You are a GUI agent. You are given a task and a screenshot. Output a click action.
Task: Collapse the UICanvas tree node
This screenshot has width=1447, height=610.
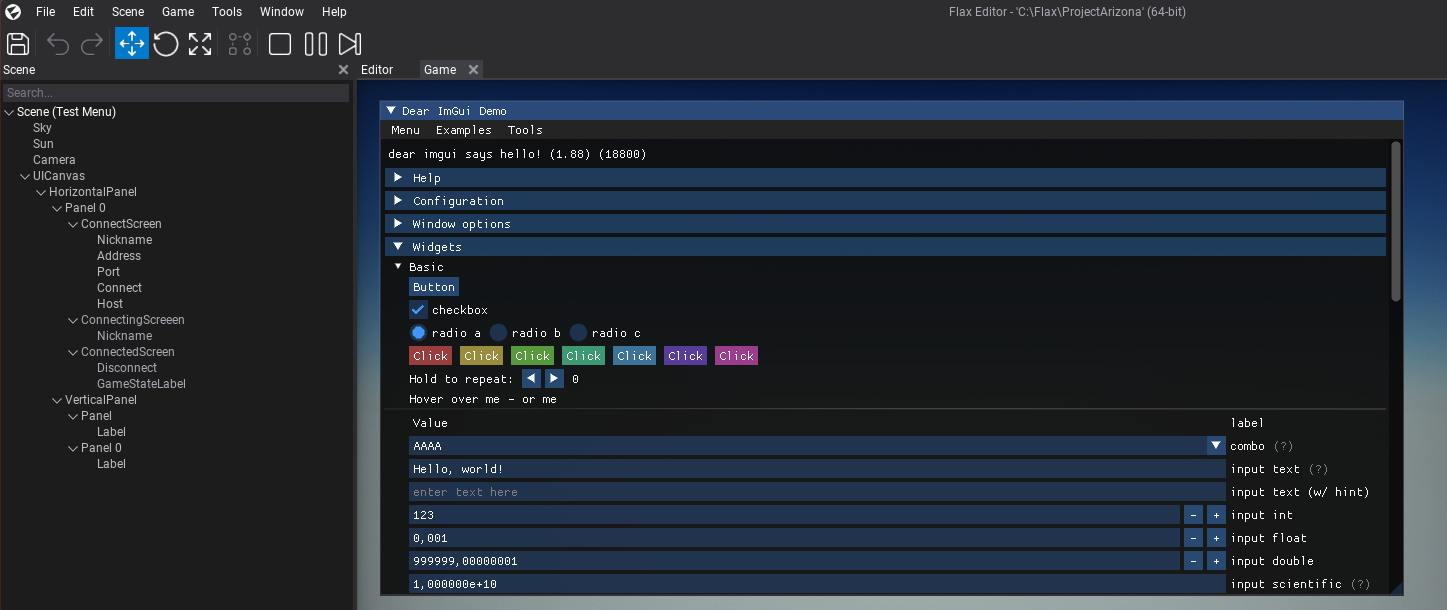point(25,176)
